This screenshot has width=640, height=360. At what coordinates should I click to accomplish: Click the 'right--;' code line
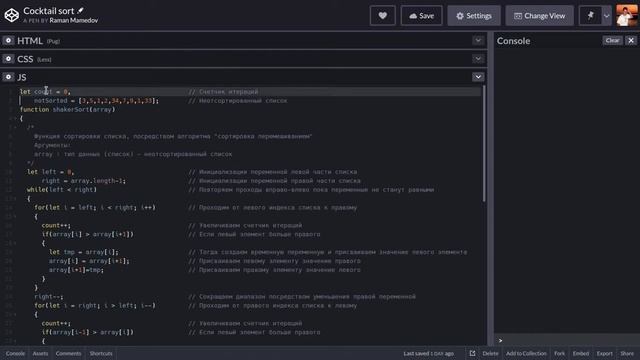coord(49,297)
